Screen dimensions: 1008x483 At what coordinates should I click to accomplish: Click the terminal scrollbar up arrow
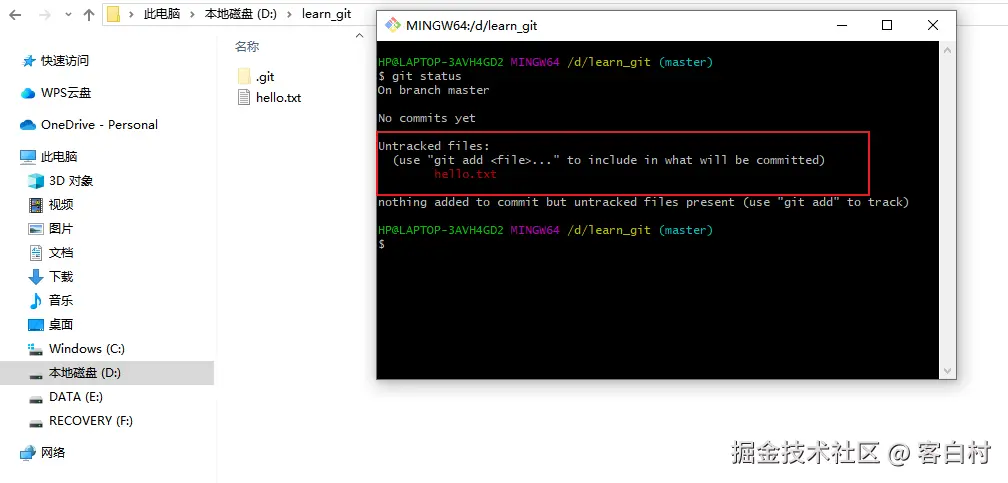[x=947, y=50]
